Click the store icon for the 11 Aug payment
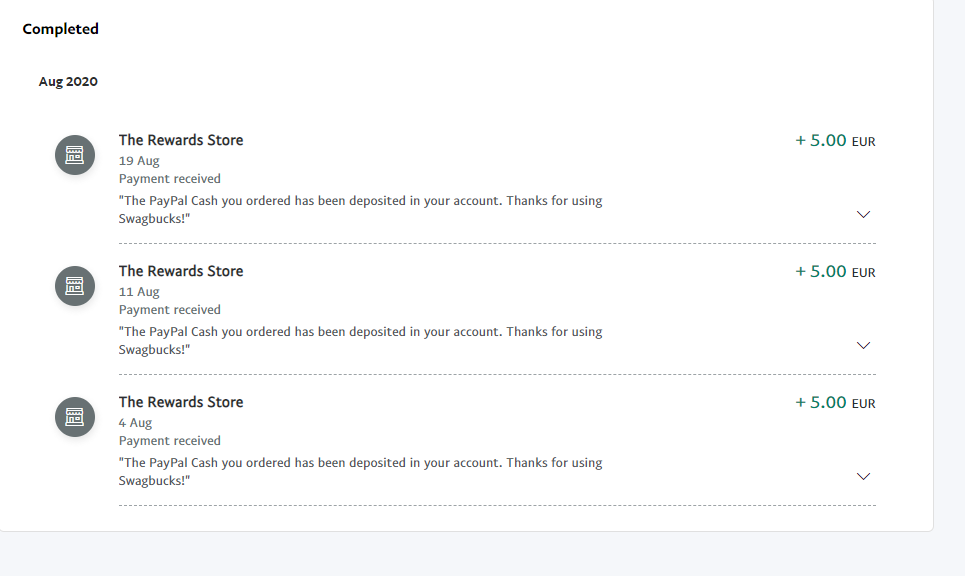 coord(74,286)
